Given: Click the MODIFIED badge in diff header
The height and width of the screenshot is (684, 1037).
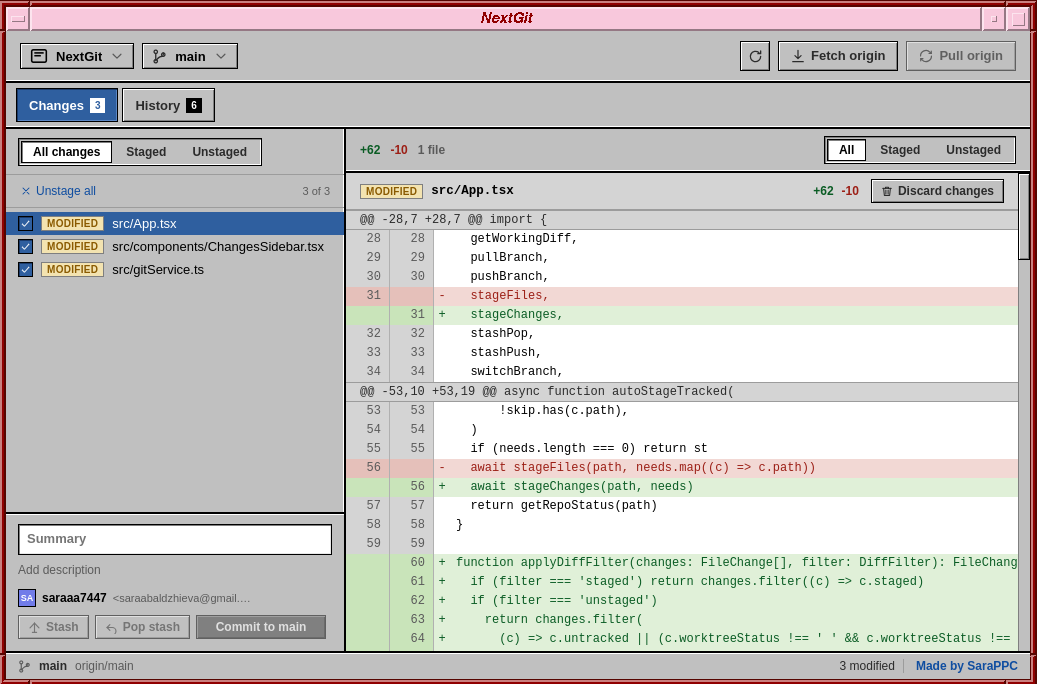Looking at the screenshot, I should (x=391, y=191).
